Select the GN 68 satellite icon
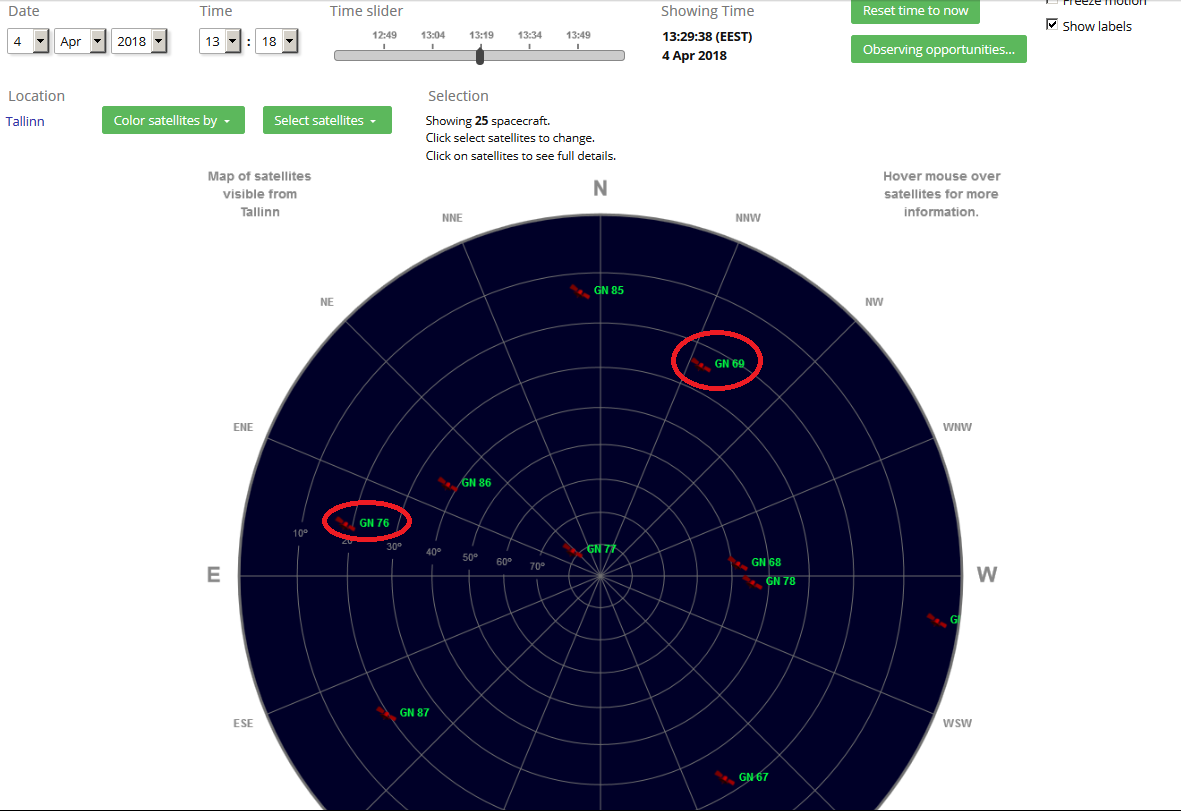Viewport: 1181px width, 811px height. pyautogui.click(x=737, y=564)
